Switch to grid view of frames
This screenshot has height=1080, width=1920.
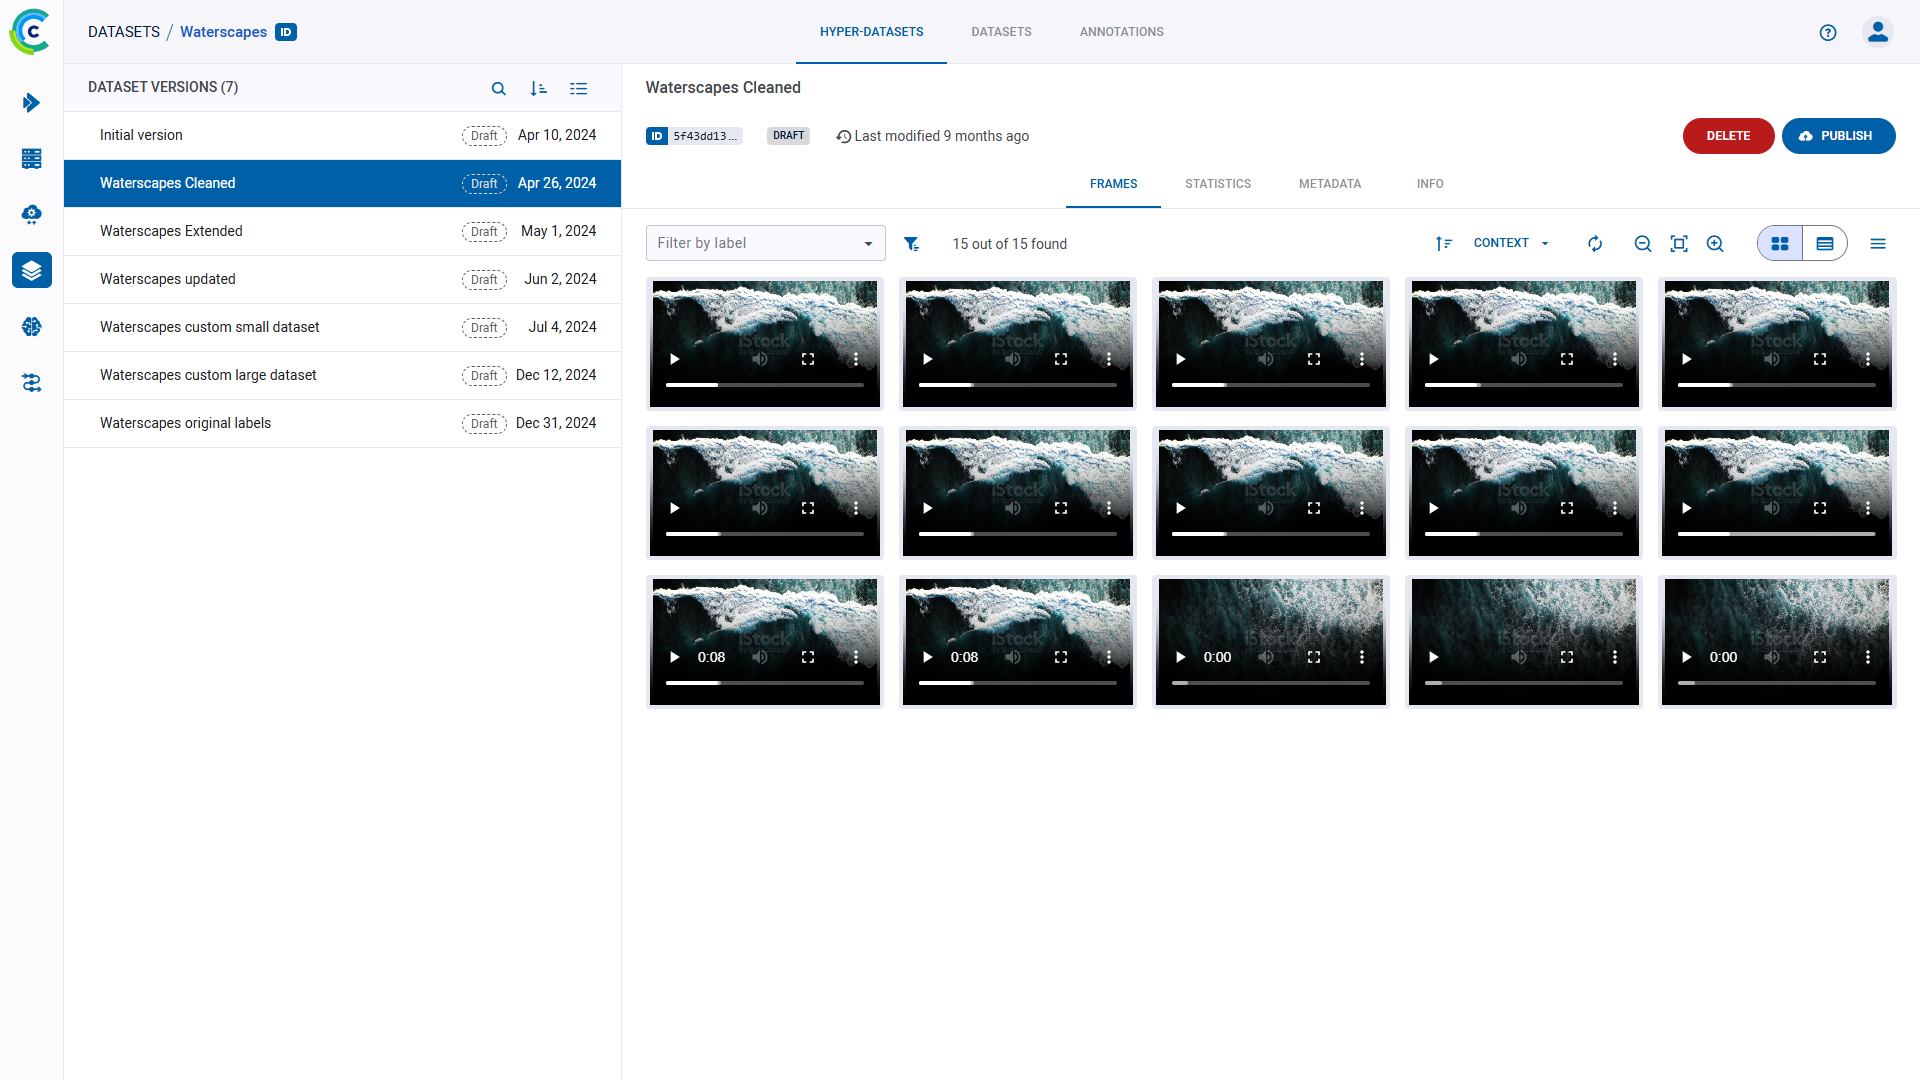tap(1780, 244)
